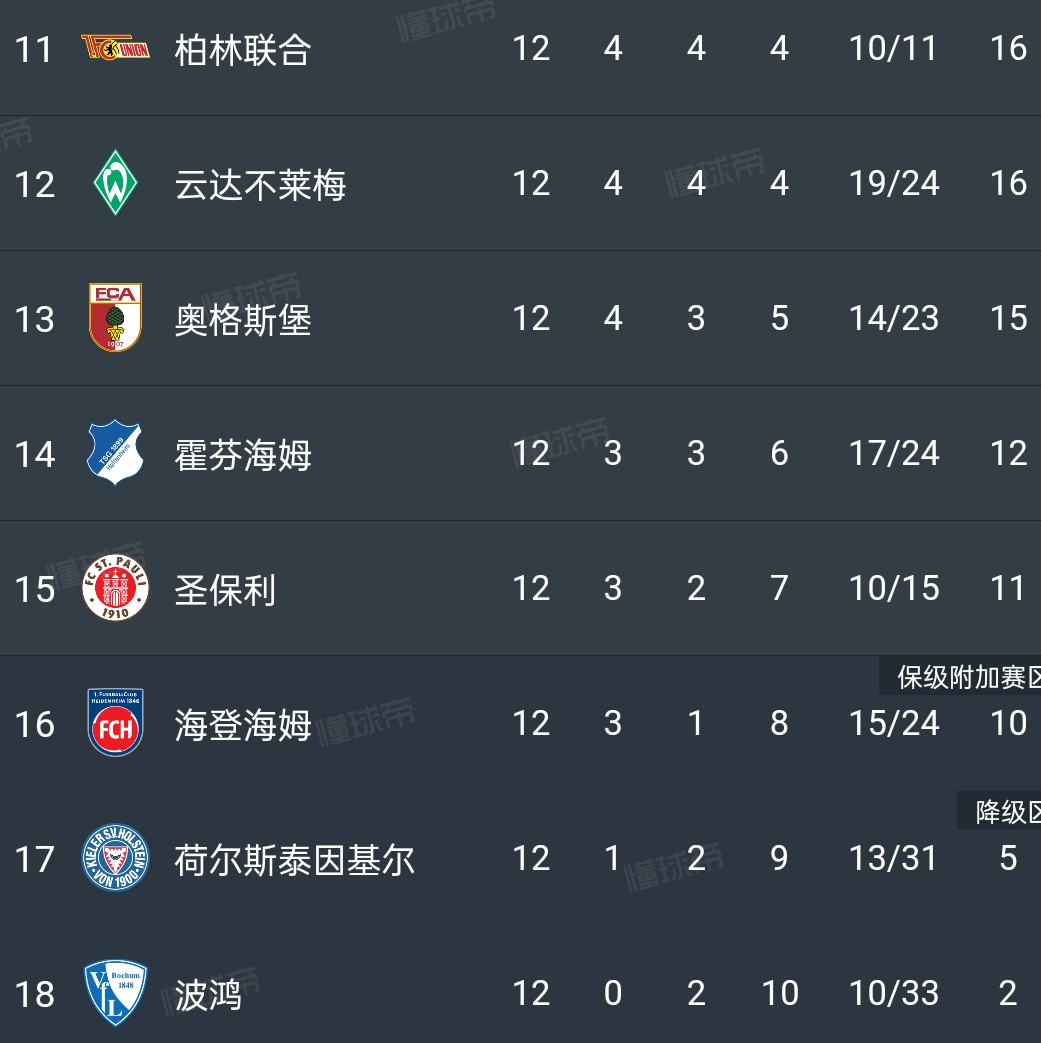Tap 圣保利 team name

(225, 589)
